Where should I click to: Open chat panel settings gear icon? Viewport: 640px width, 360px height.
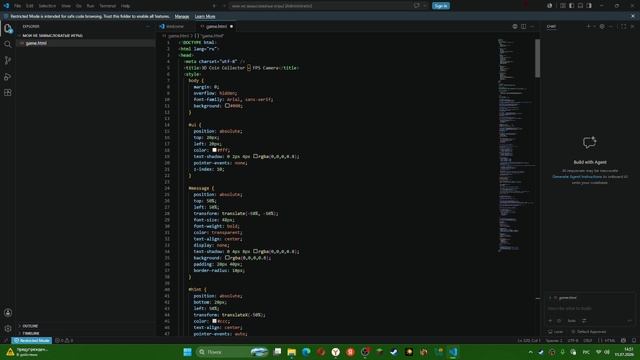[602, 27]
